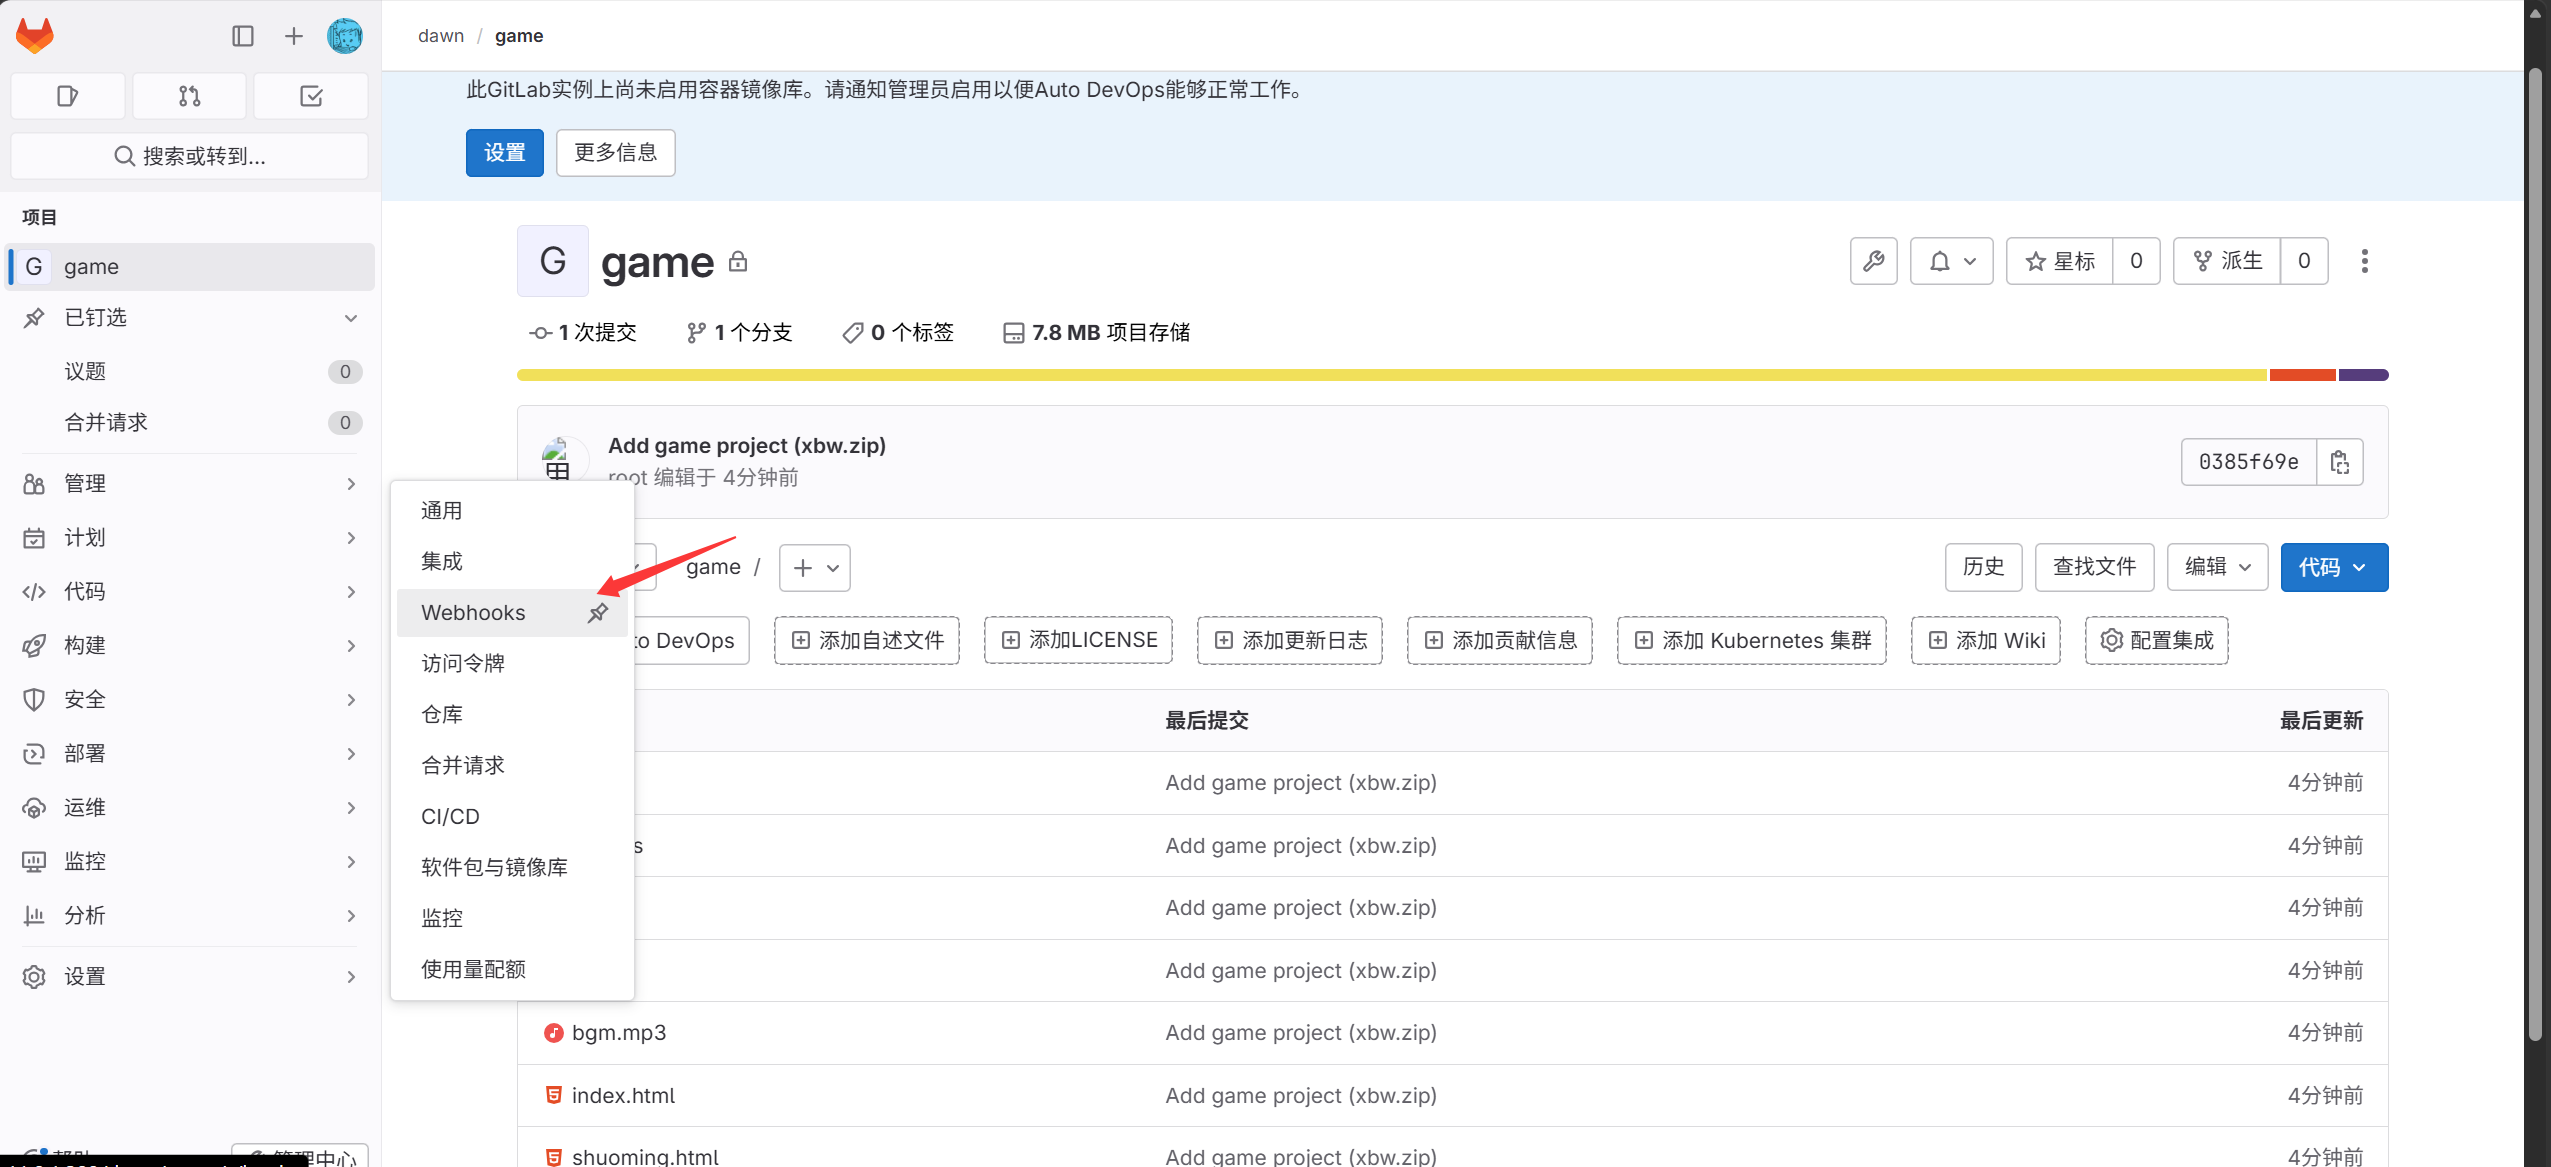2551x1167 pixels.
Task: Click the 查找文件 button
Action: click(x=2094, y=567)
